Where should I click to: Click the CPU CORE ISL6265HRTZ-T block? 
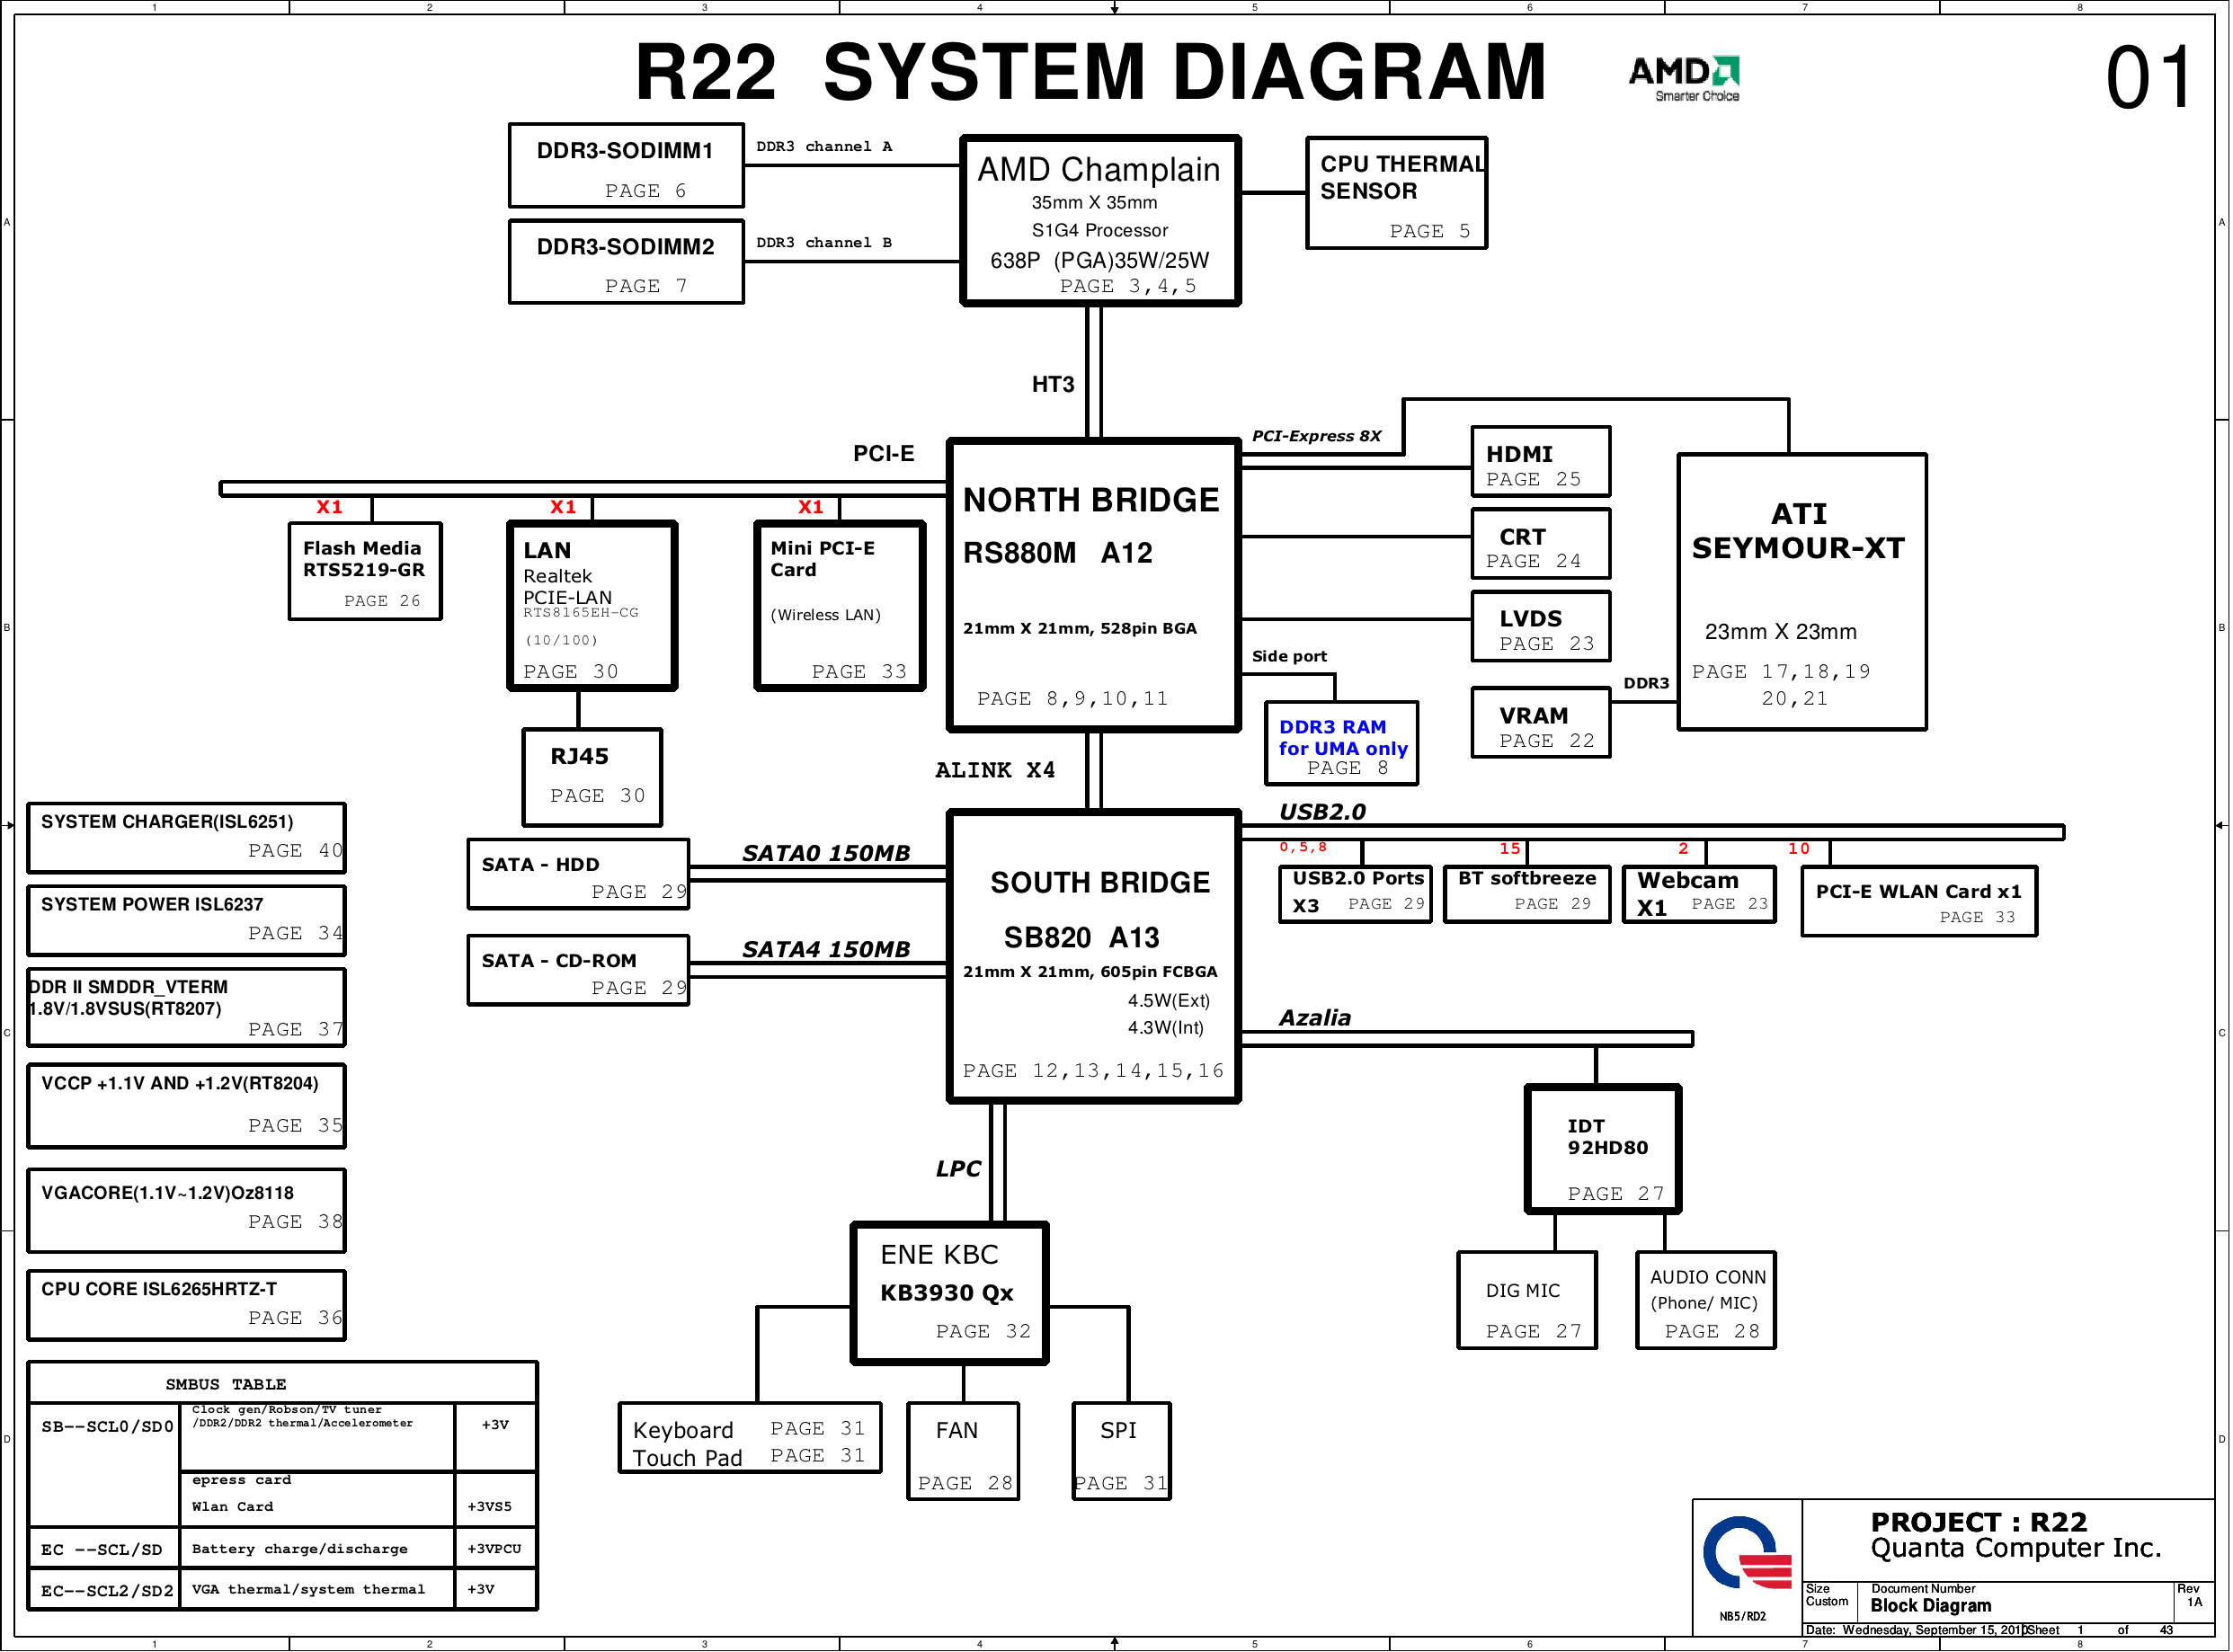pyautogui.click(x=186, y=1306)
